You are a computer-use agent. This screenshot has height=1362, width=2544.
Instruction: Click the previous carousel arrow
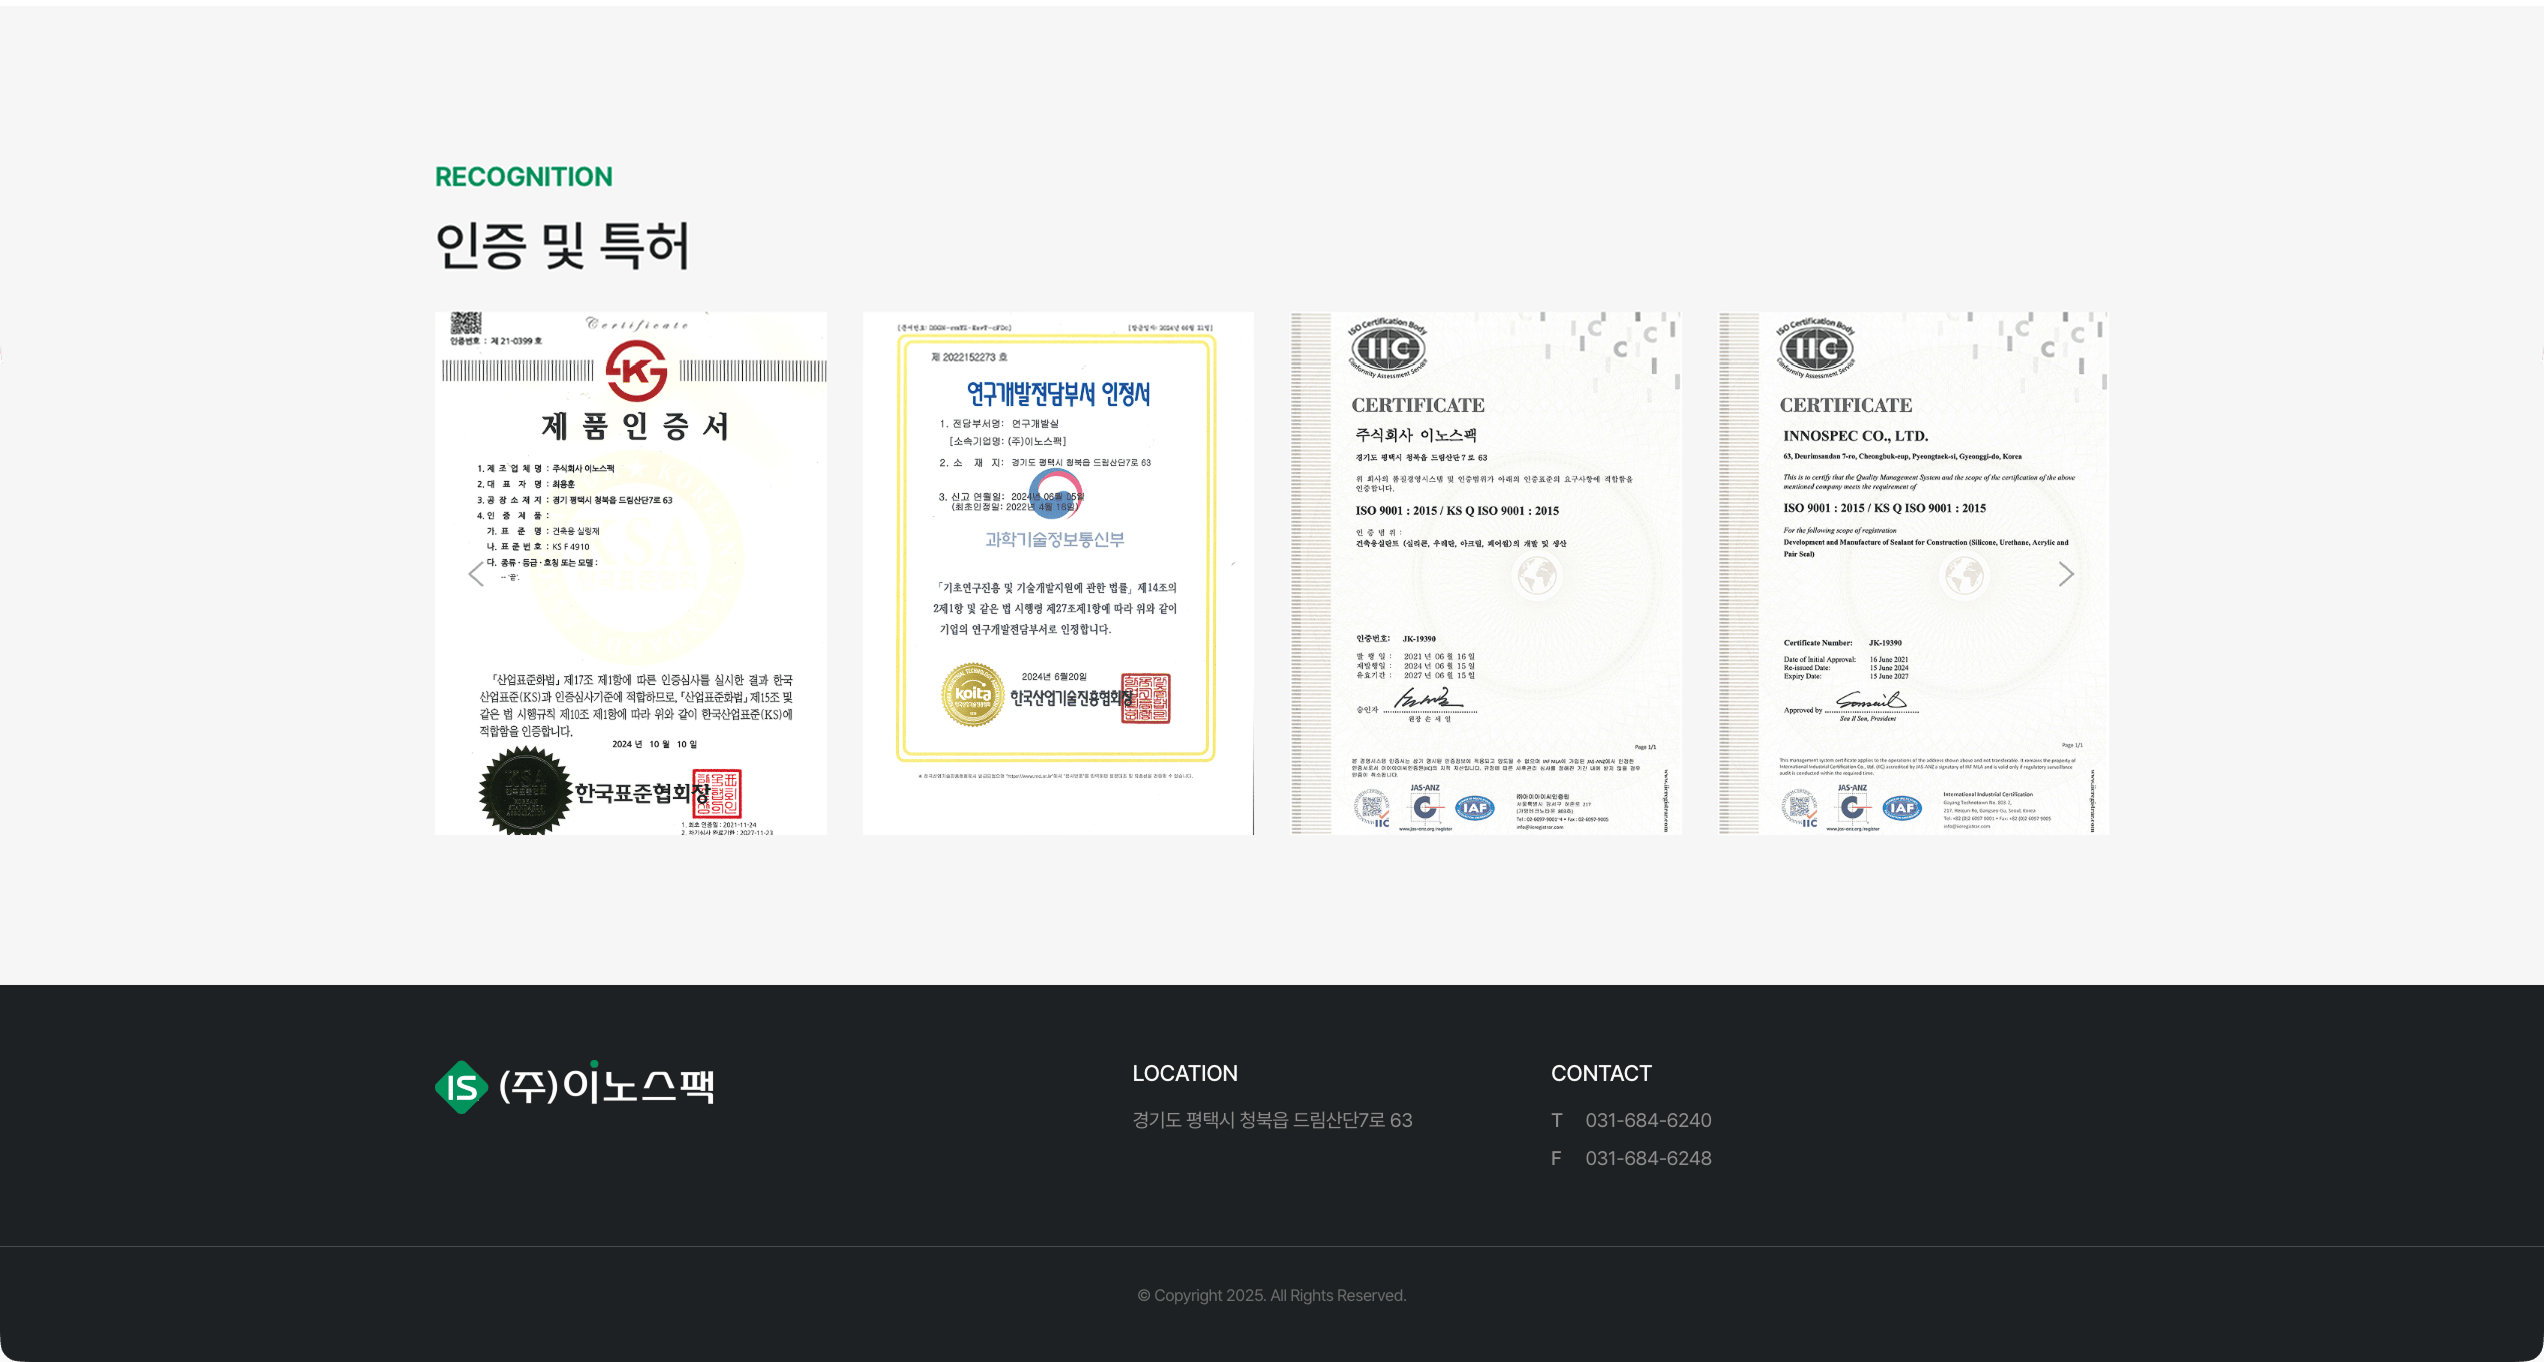[476, 574]
